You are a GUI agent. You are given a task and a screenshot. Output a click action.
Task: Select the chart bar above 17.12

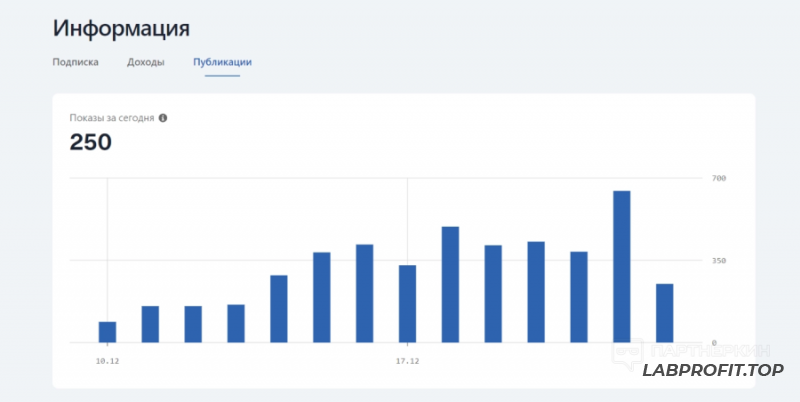407,304
